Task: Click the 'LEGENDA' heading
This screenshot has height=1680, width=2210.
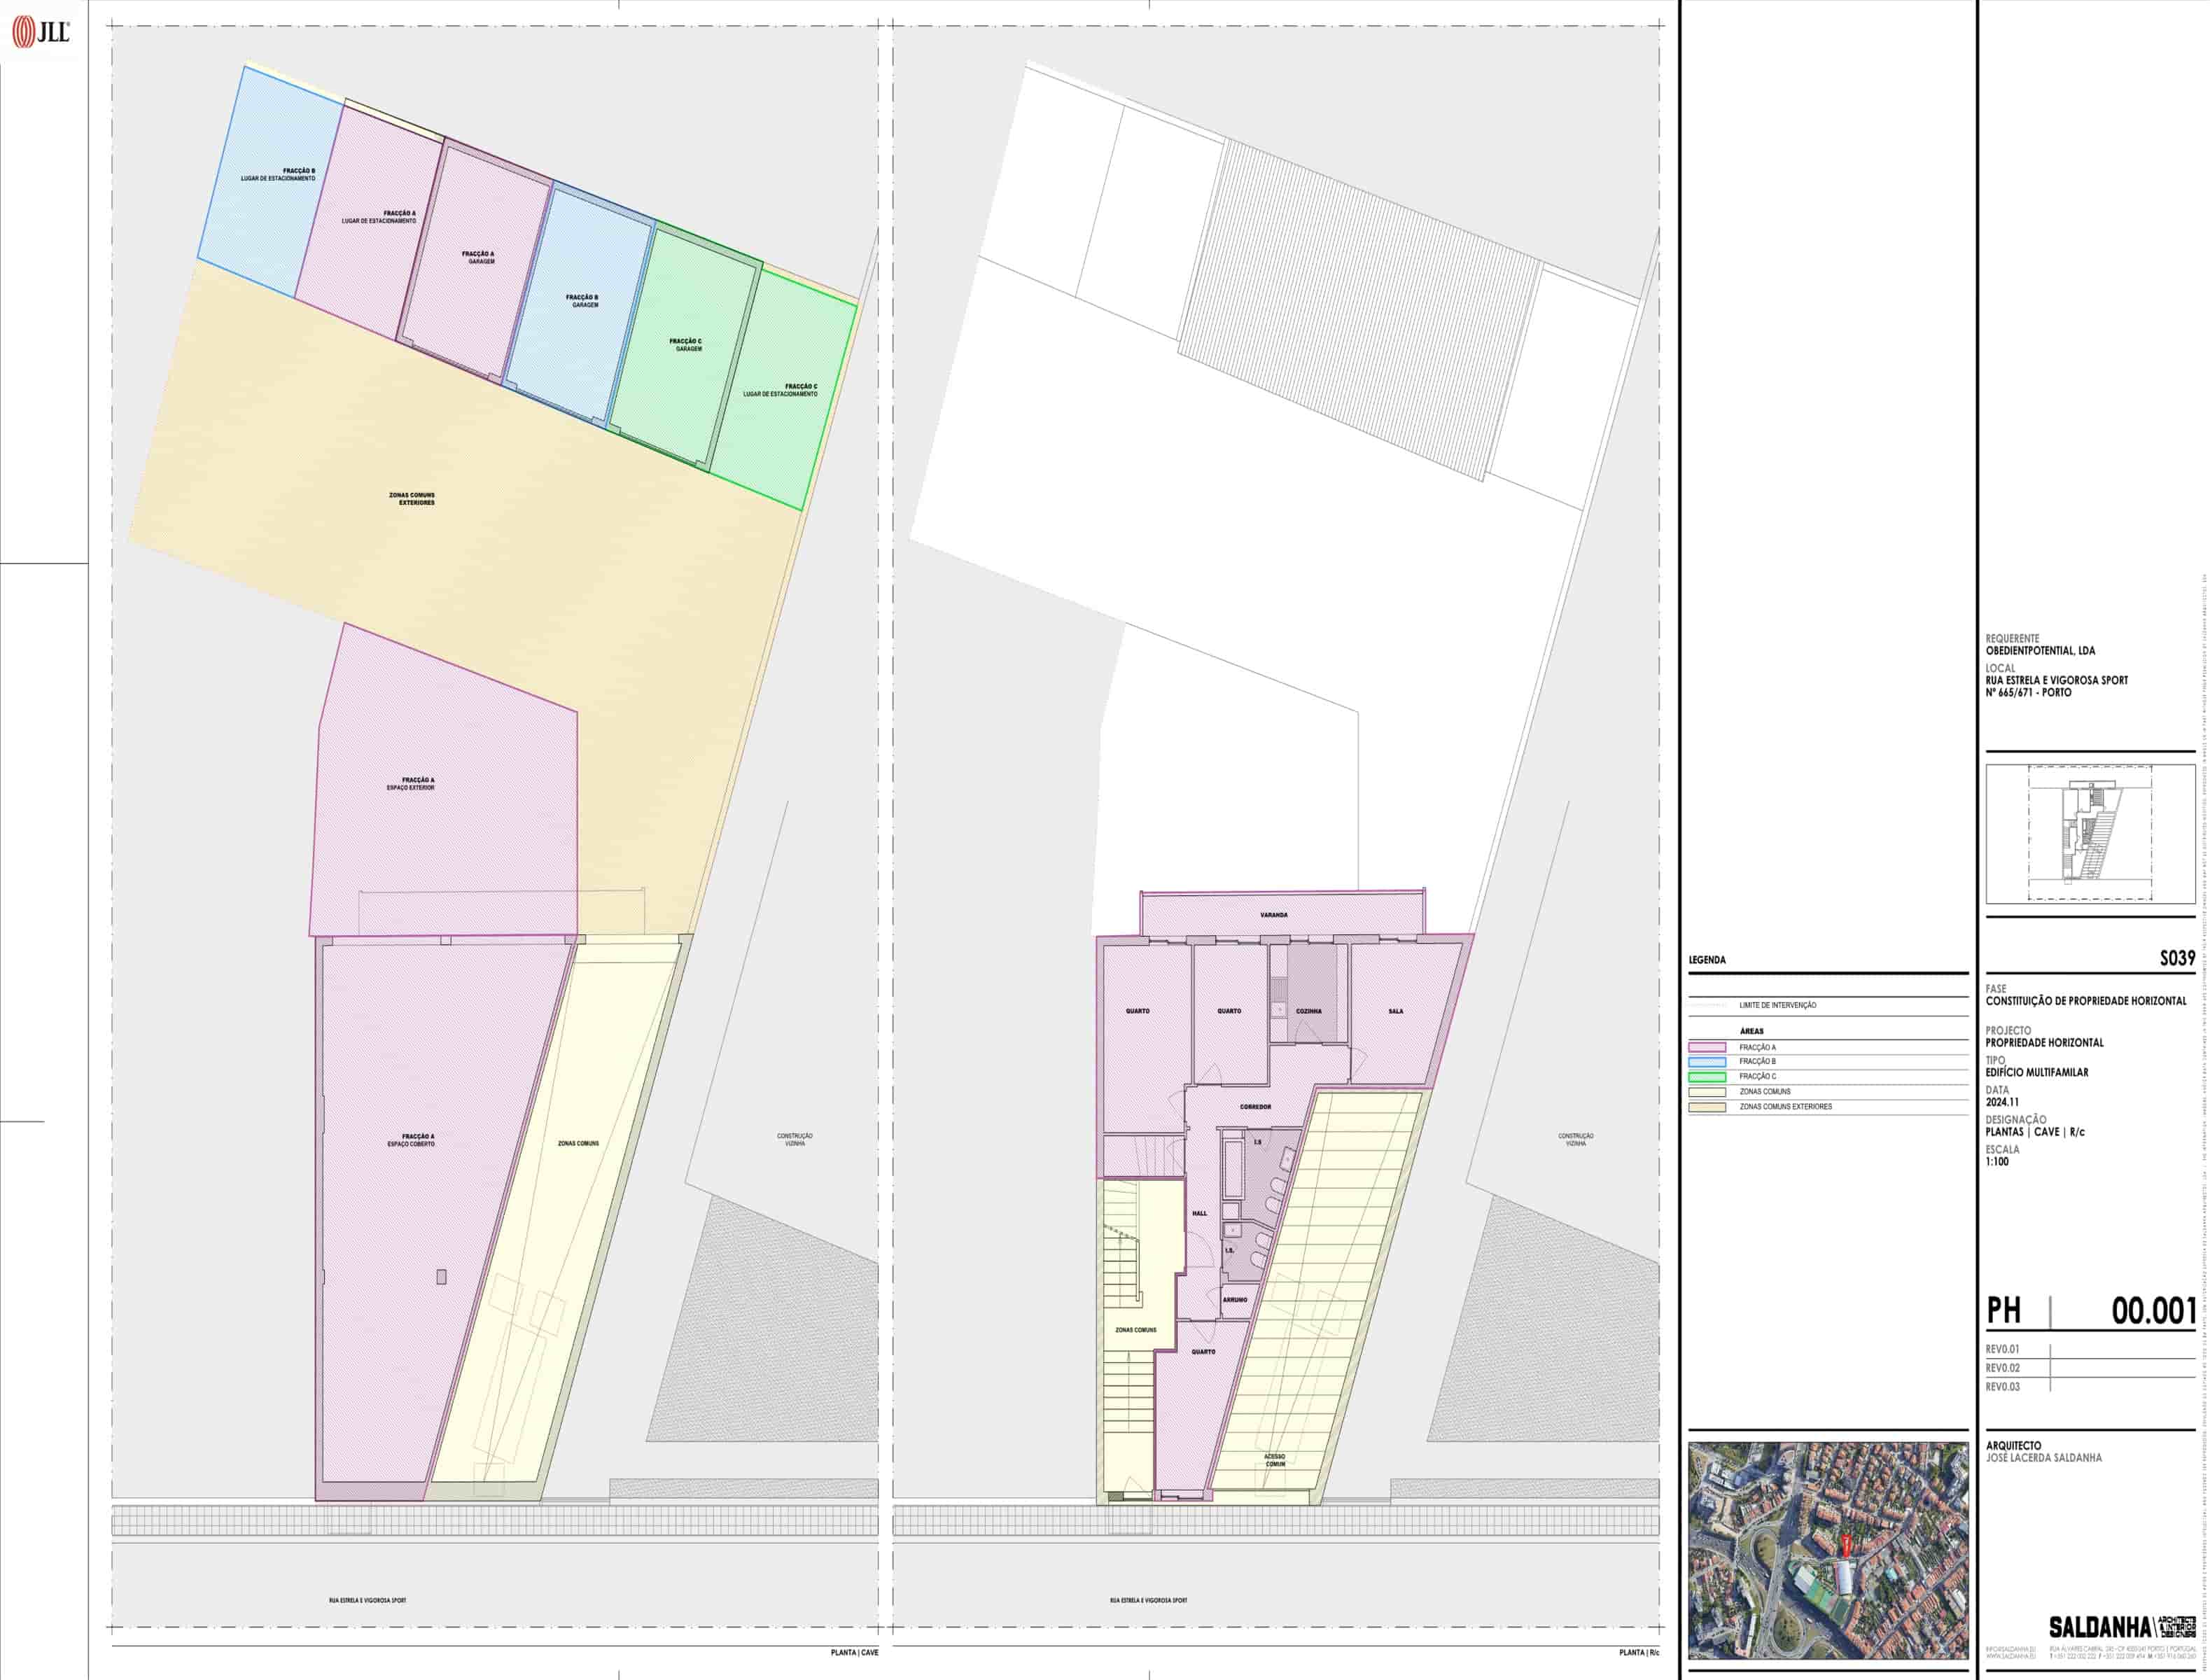Action: (1707, 960)
